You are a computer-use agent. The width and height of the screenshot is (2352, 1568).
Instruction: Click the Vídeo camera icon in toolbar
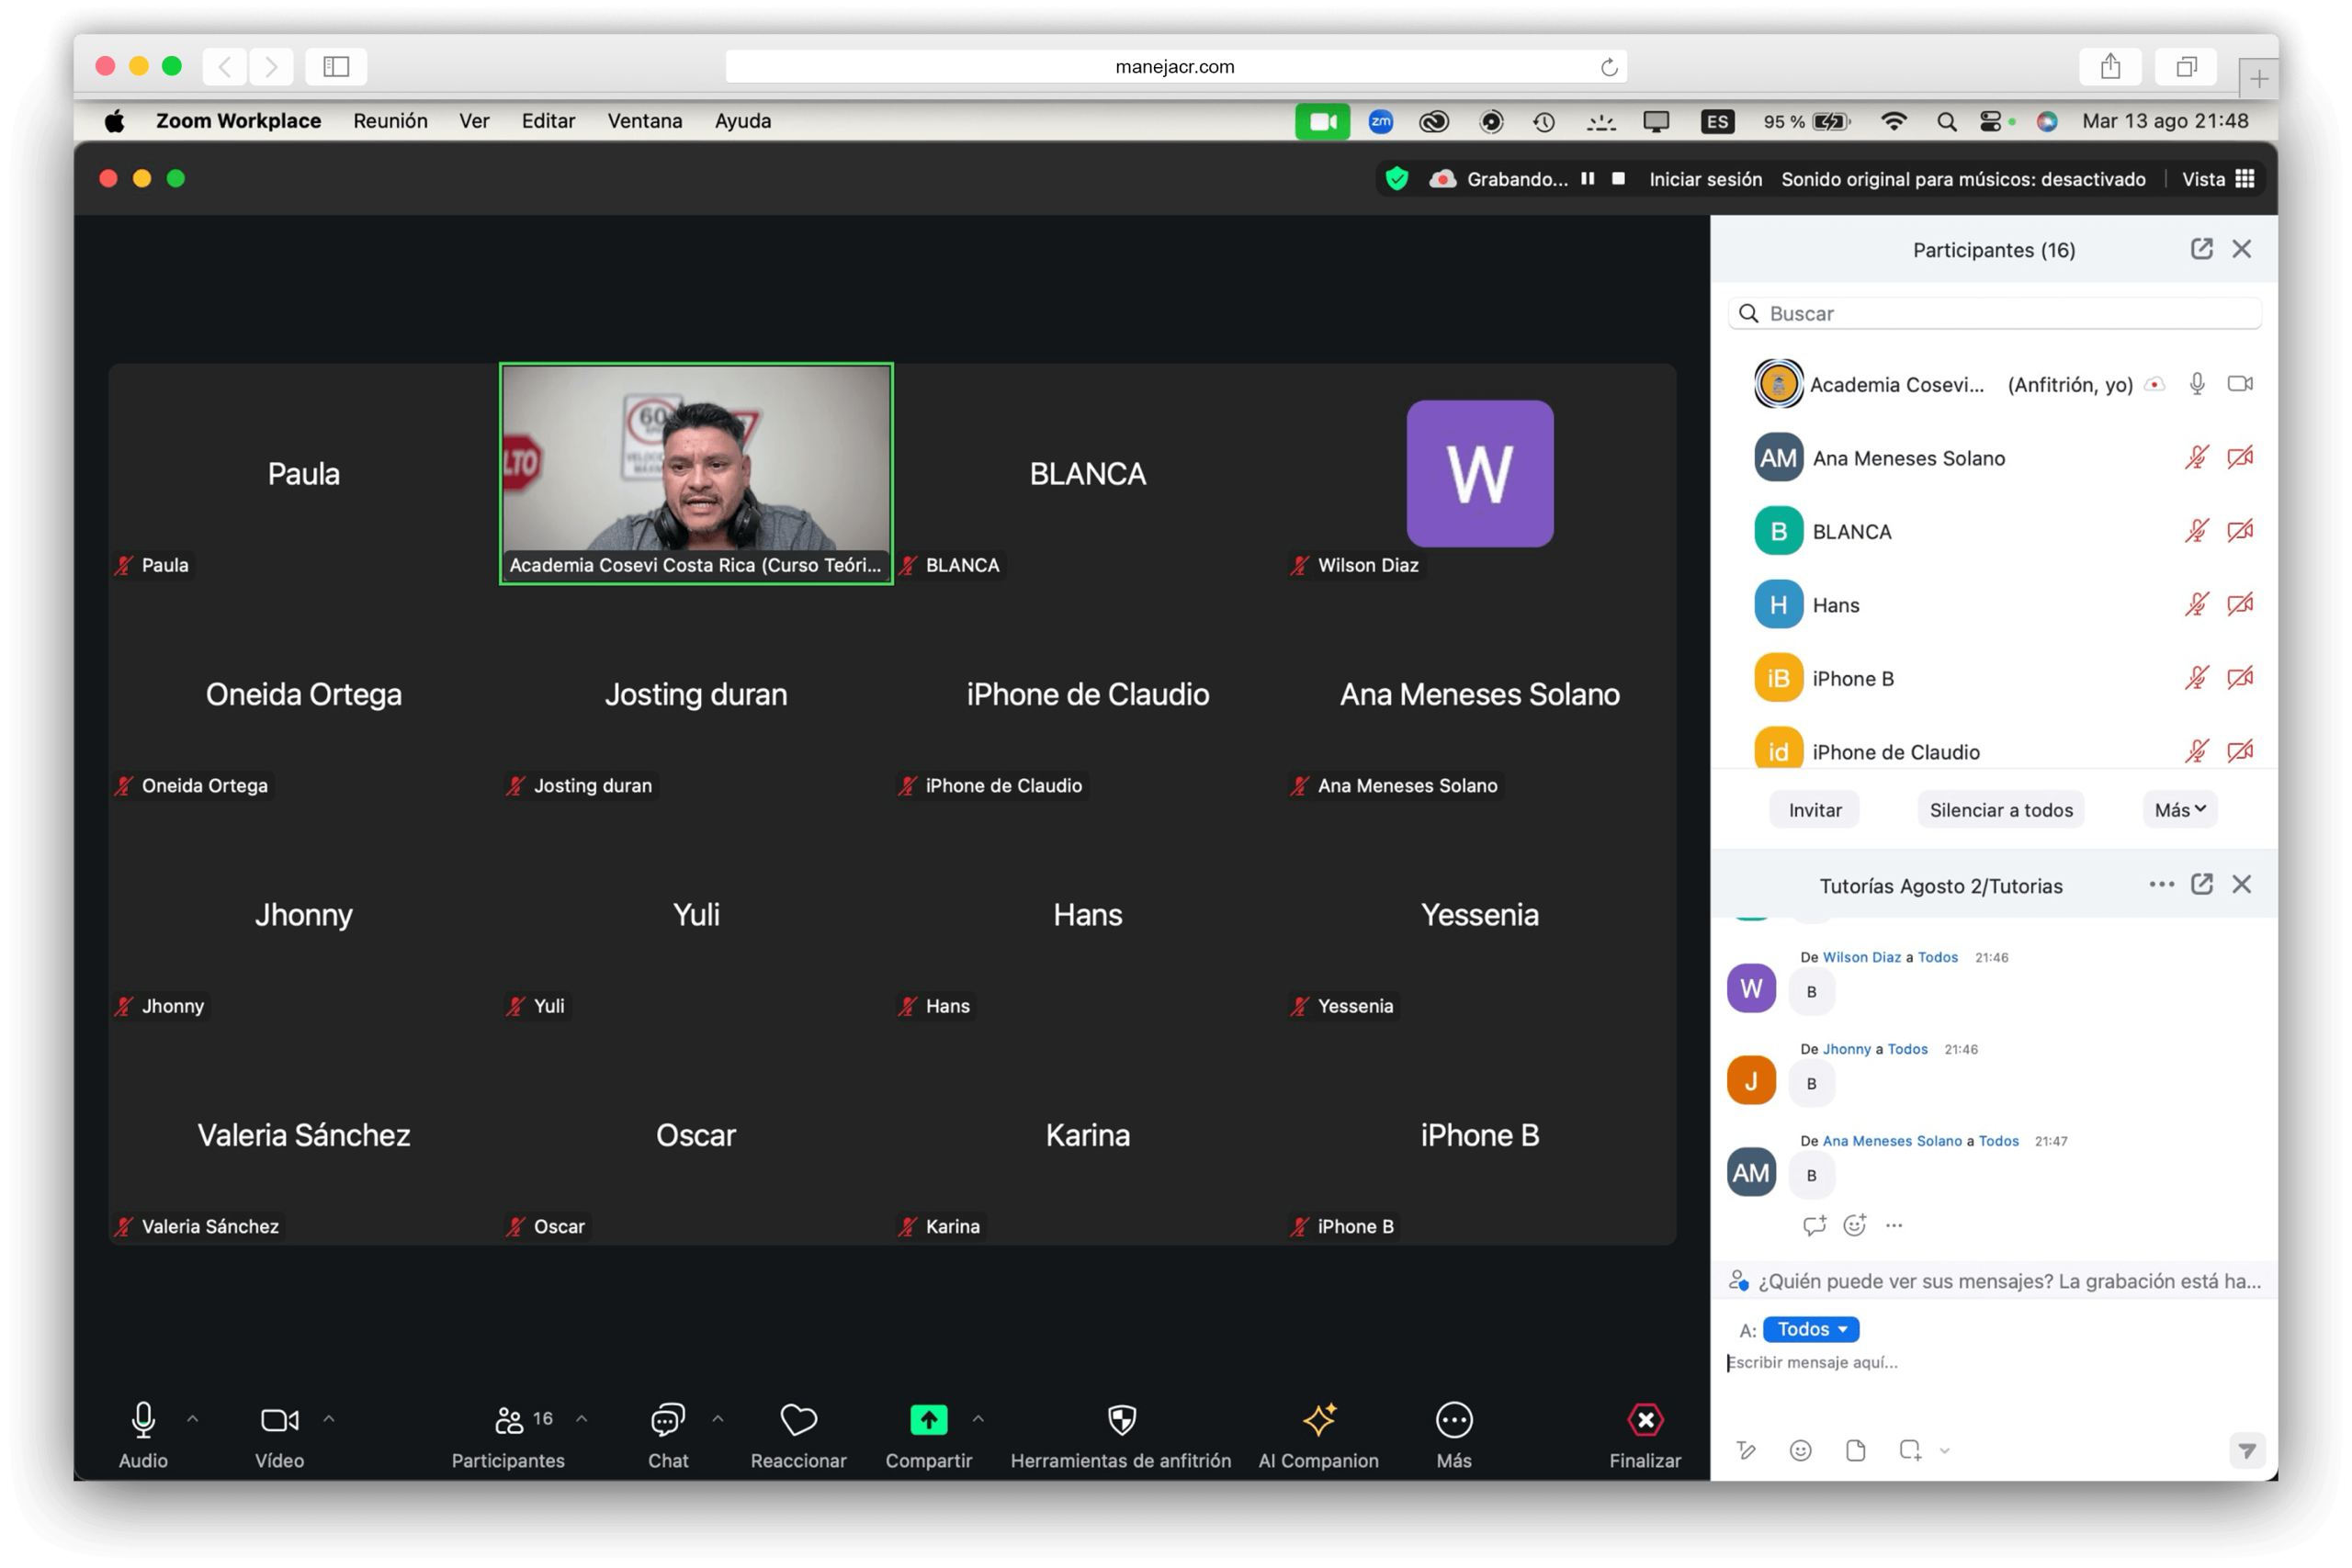coord(279,1419)
